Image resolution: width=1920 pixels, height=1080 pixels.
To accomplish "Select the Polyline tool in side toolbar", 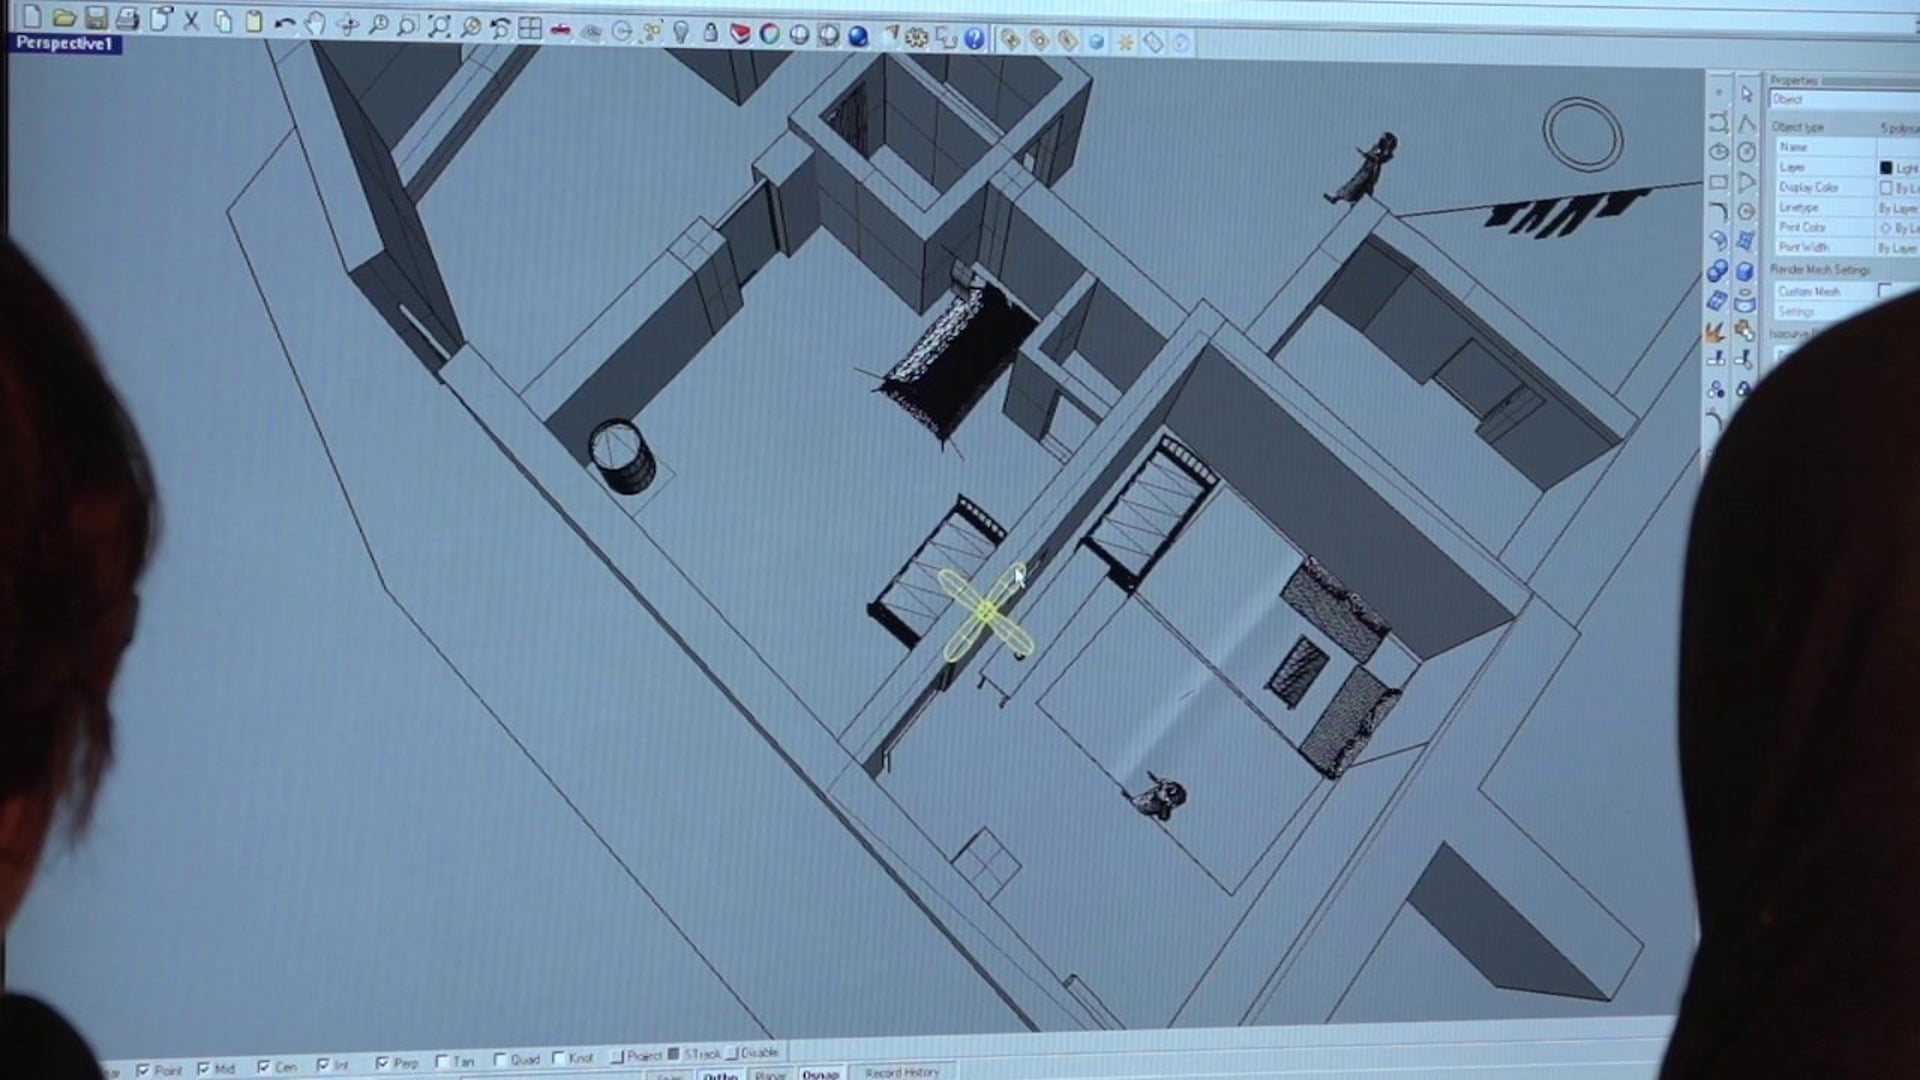I will tap(1747, 123).
